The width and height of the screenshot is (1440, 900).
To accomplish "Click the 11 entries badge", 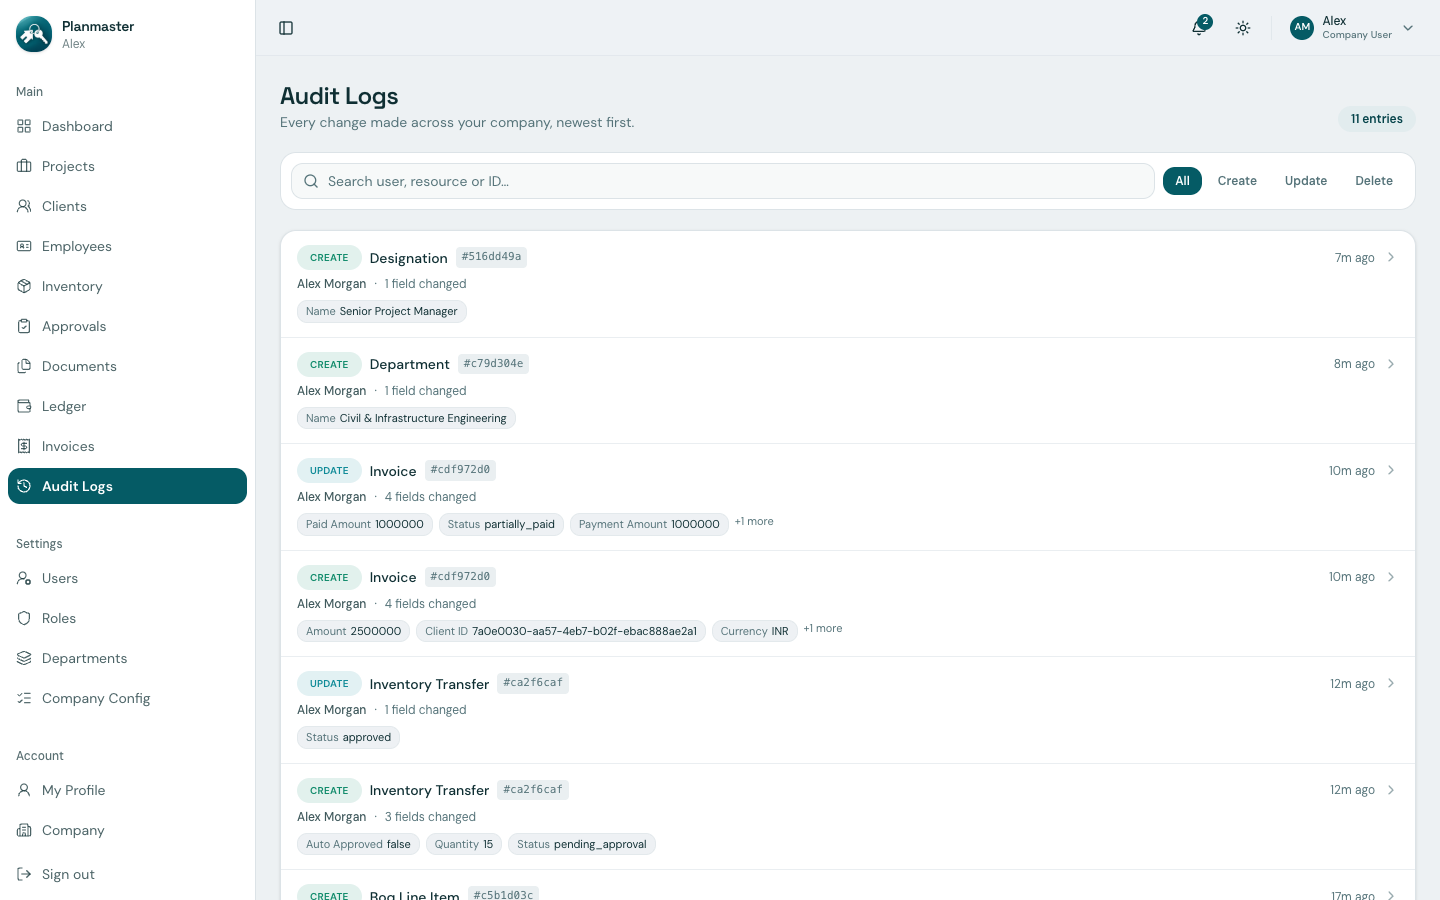I will click(x=1377, y=119).
